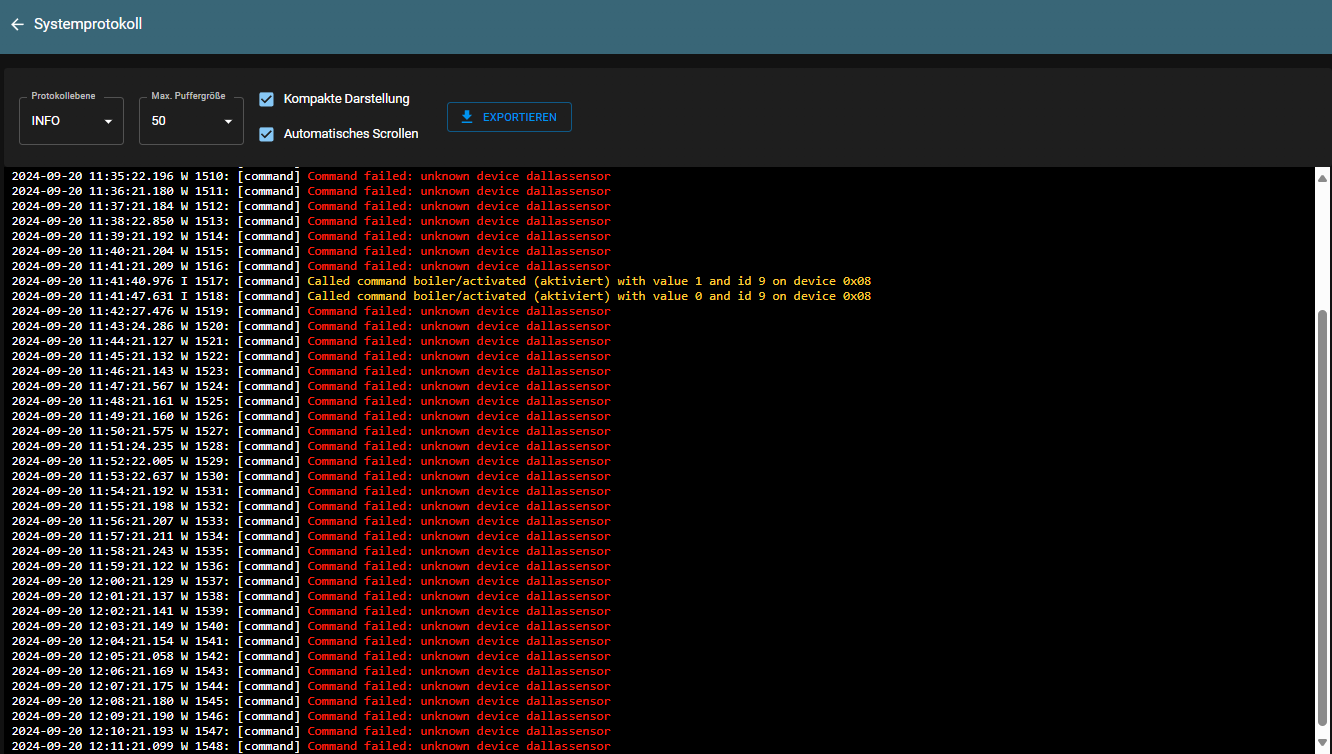Screen dimensions: 1332x754
Task: Select log entry 1532 at 11:55:21.198
Action: [x=311, y=506]
